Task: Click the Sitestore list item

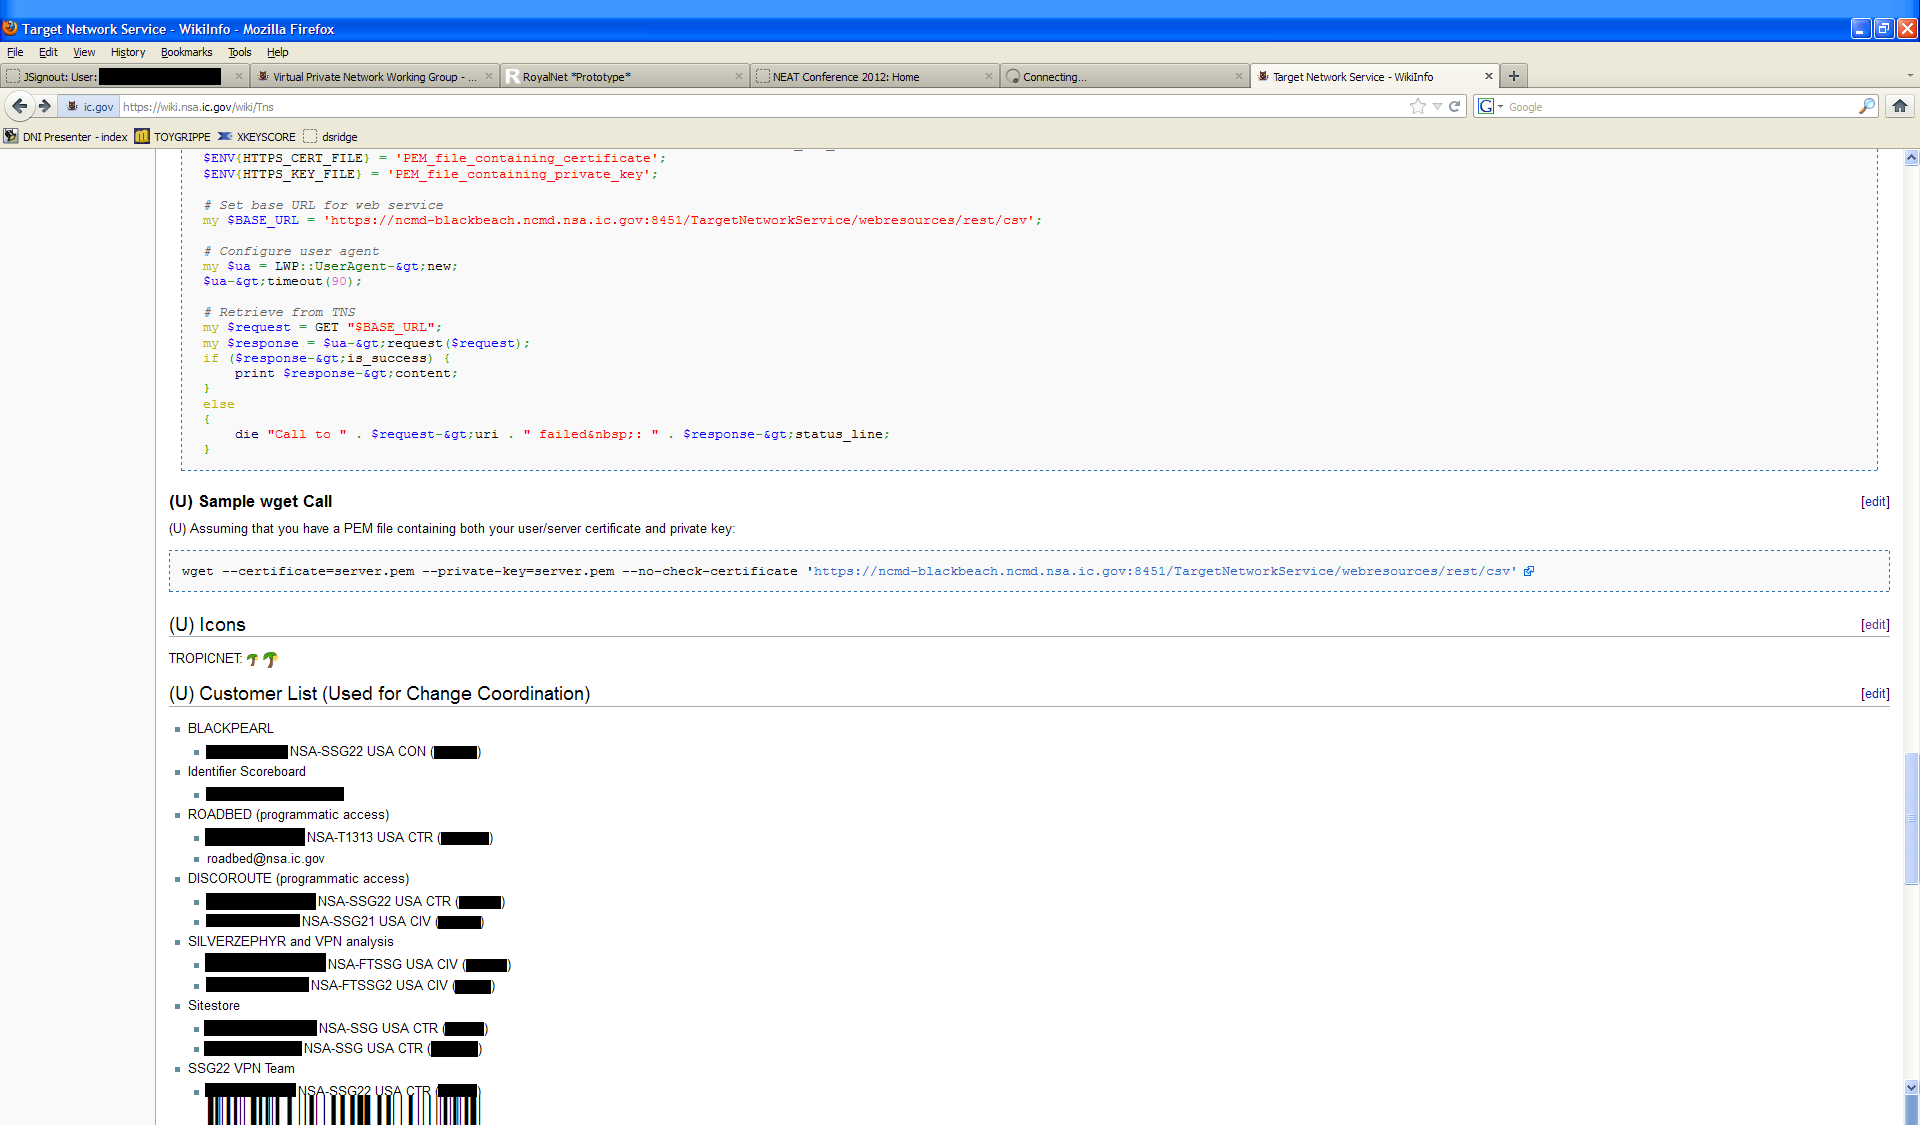Action: click(214, 1006)
